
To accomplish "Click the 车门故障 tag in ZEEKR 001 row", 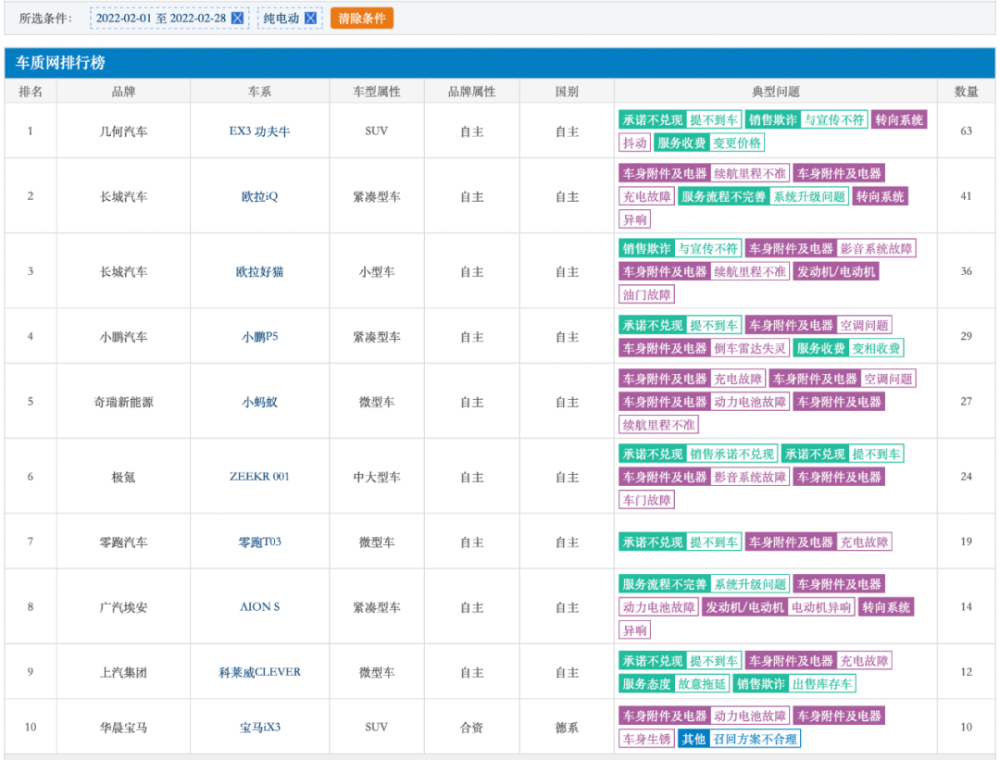I will [x=647, y=500].
